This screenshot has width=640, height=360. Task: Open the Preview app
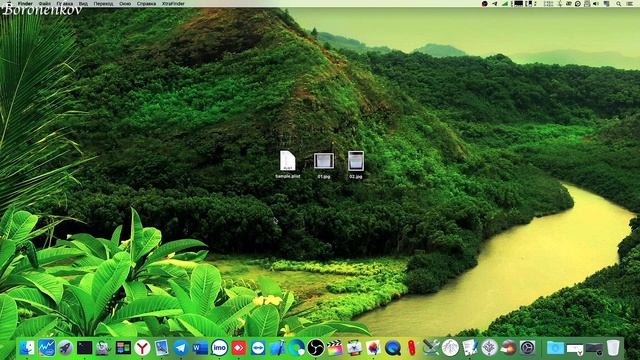(x=161, y=348)
